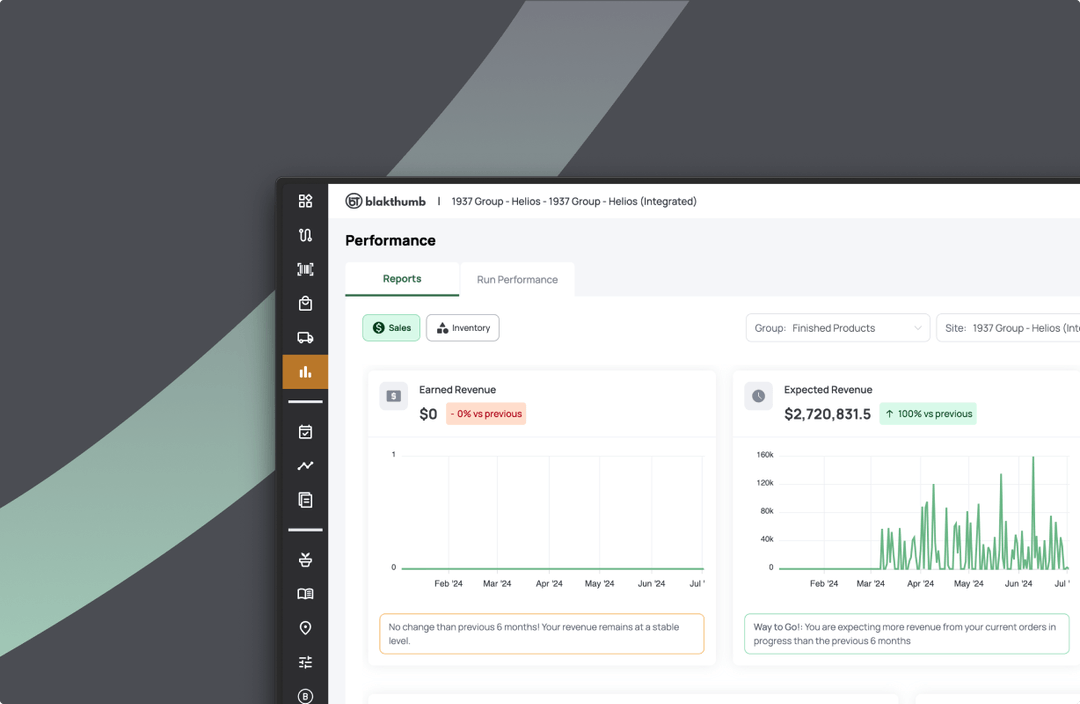Click the $0 earned revenue value
This screenshot has width=1080, height=704.
click(x=428, y=414)
